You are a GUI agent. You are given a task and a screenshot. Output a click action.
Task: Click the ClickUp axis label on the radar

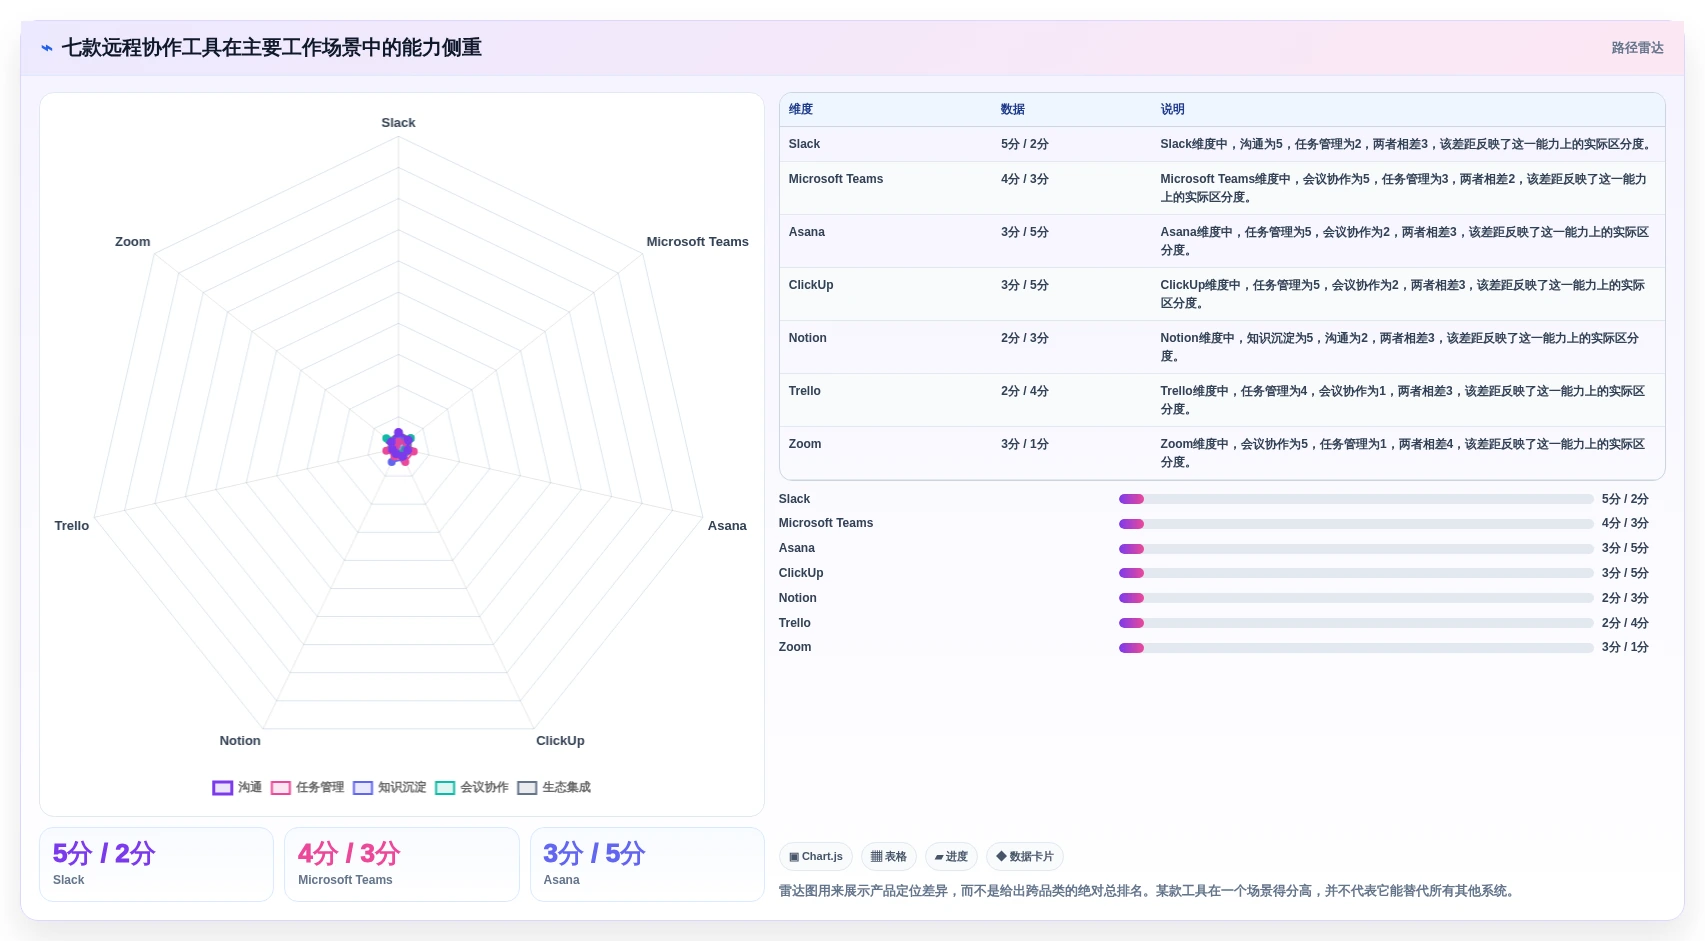coord(560,741)
